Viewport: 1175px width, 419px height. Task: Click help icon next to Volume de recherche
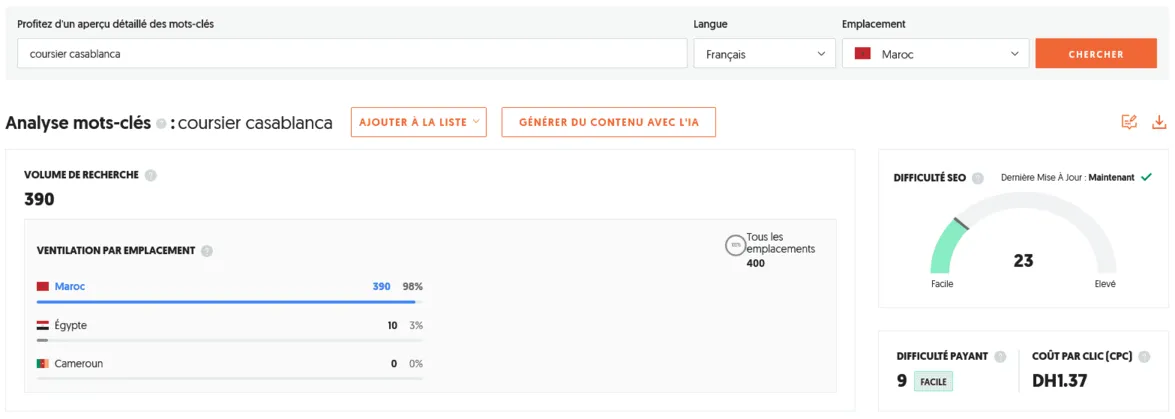[x=151, y=175]
